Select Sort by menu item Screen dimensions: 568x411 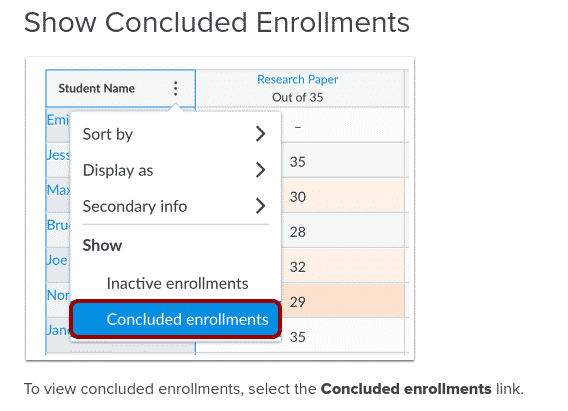(175, 134)
